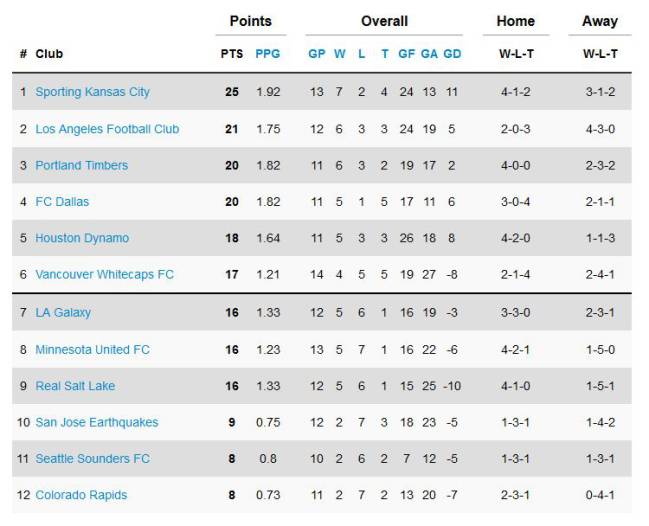
Task: Click the Portland Timbers club name
Action: click(82, 166)
